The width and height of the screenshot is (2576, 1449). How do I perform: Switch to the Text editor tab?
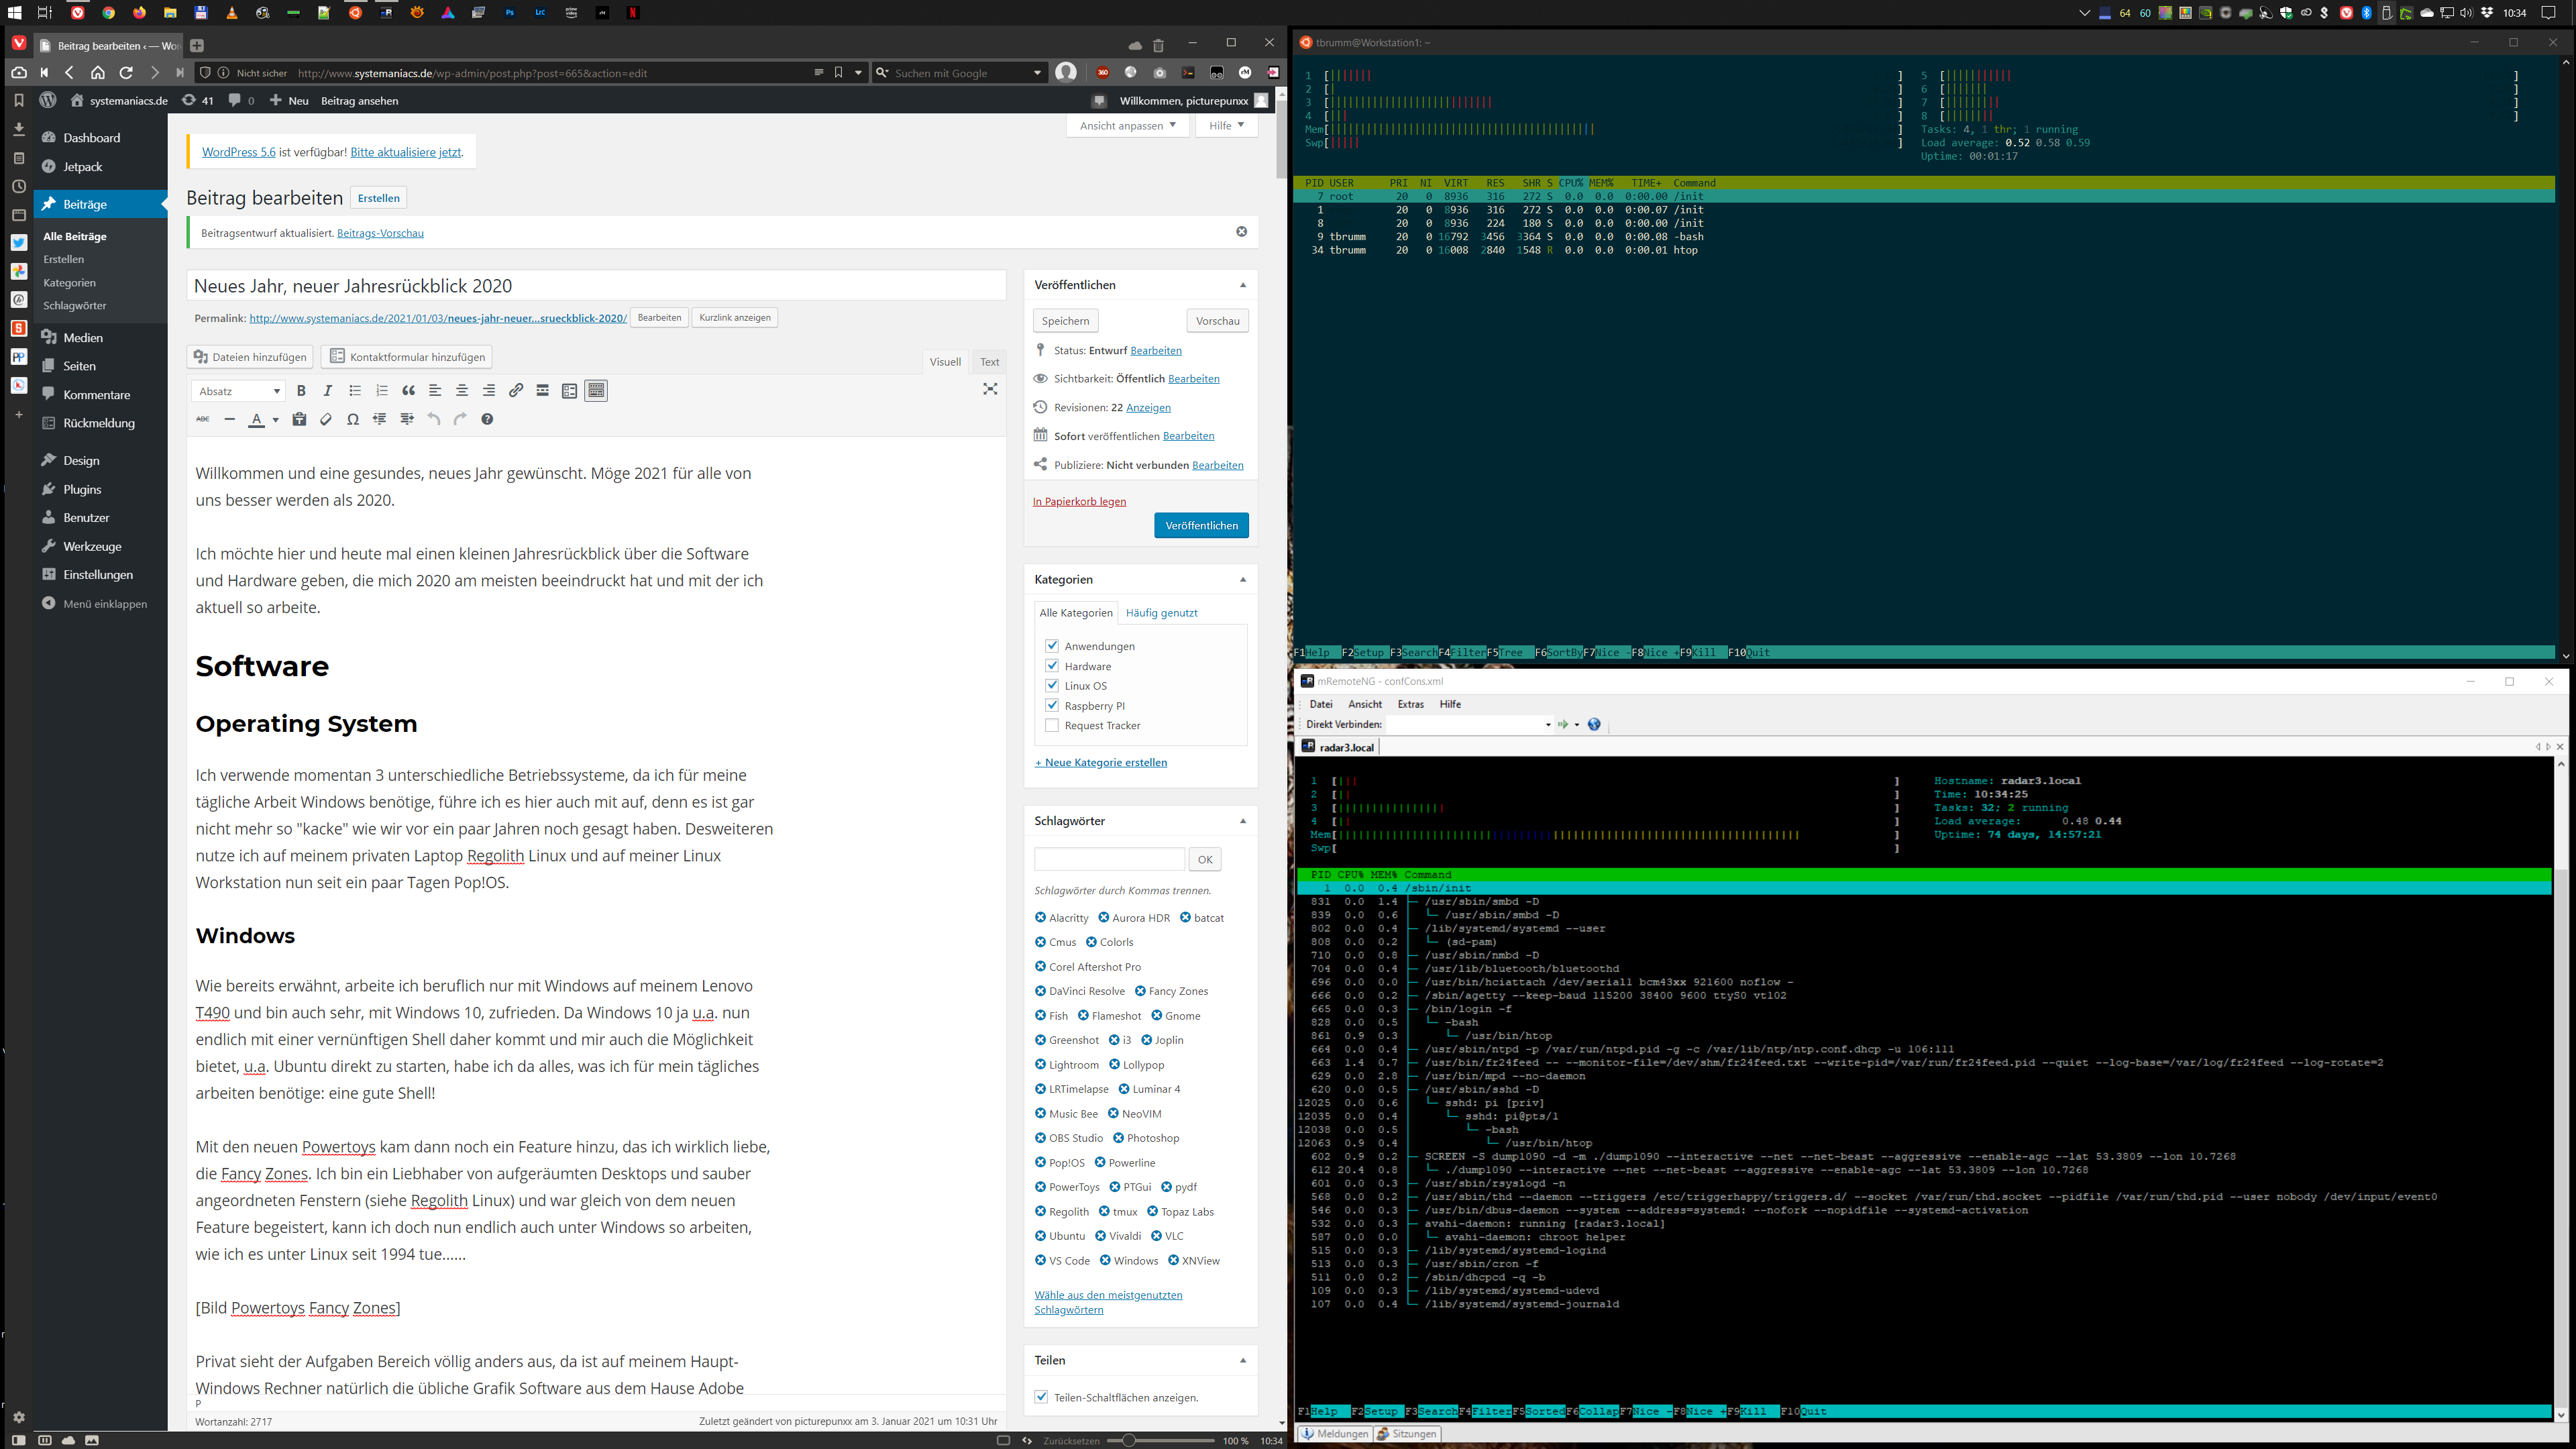989,362
